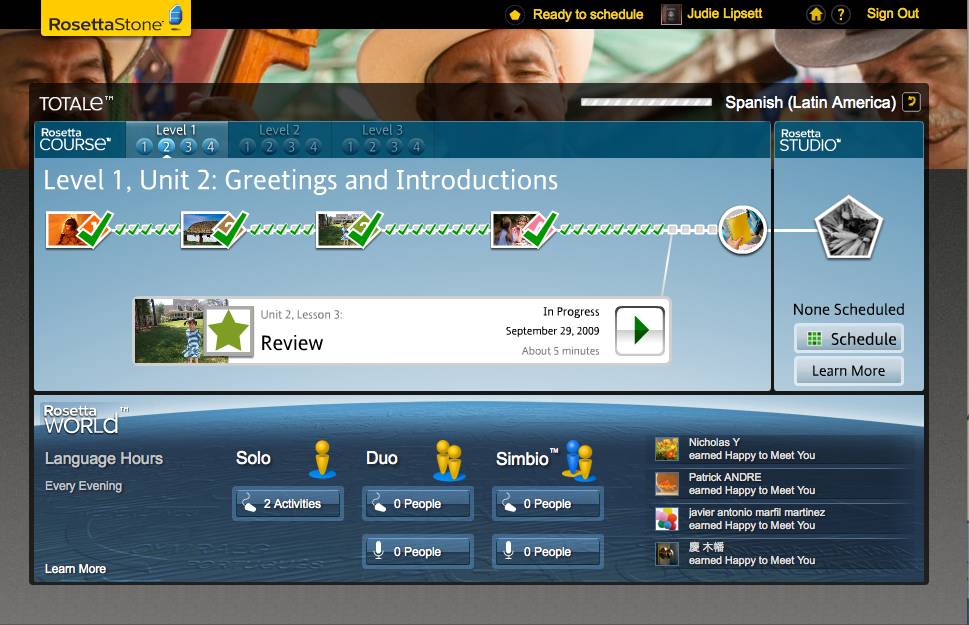
Task: Click Nicholas Y feed entry text
Action: pyautogui.click(x=751, y=449)
